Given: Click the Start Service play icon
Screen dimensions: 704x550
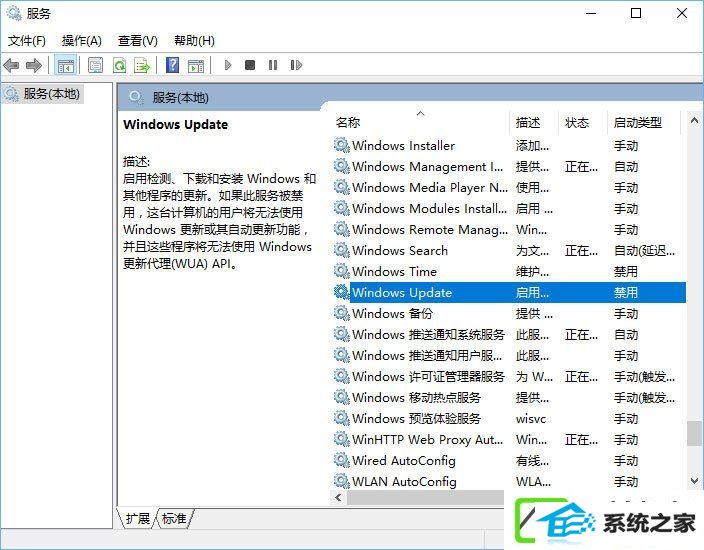Looking at the screenshot, I should point(228,66).
